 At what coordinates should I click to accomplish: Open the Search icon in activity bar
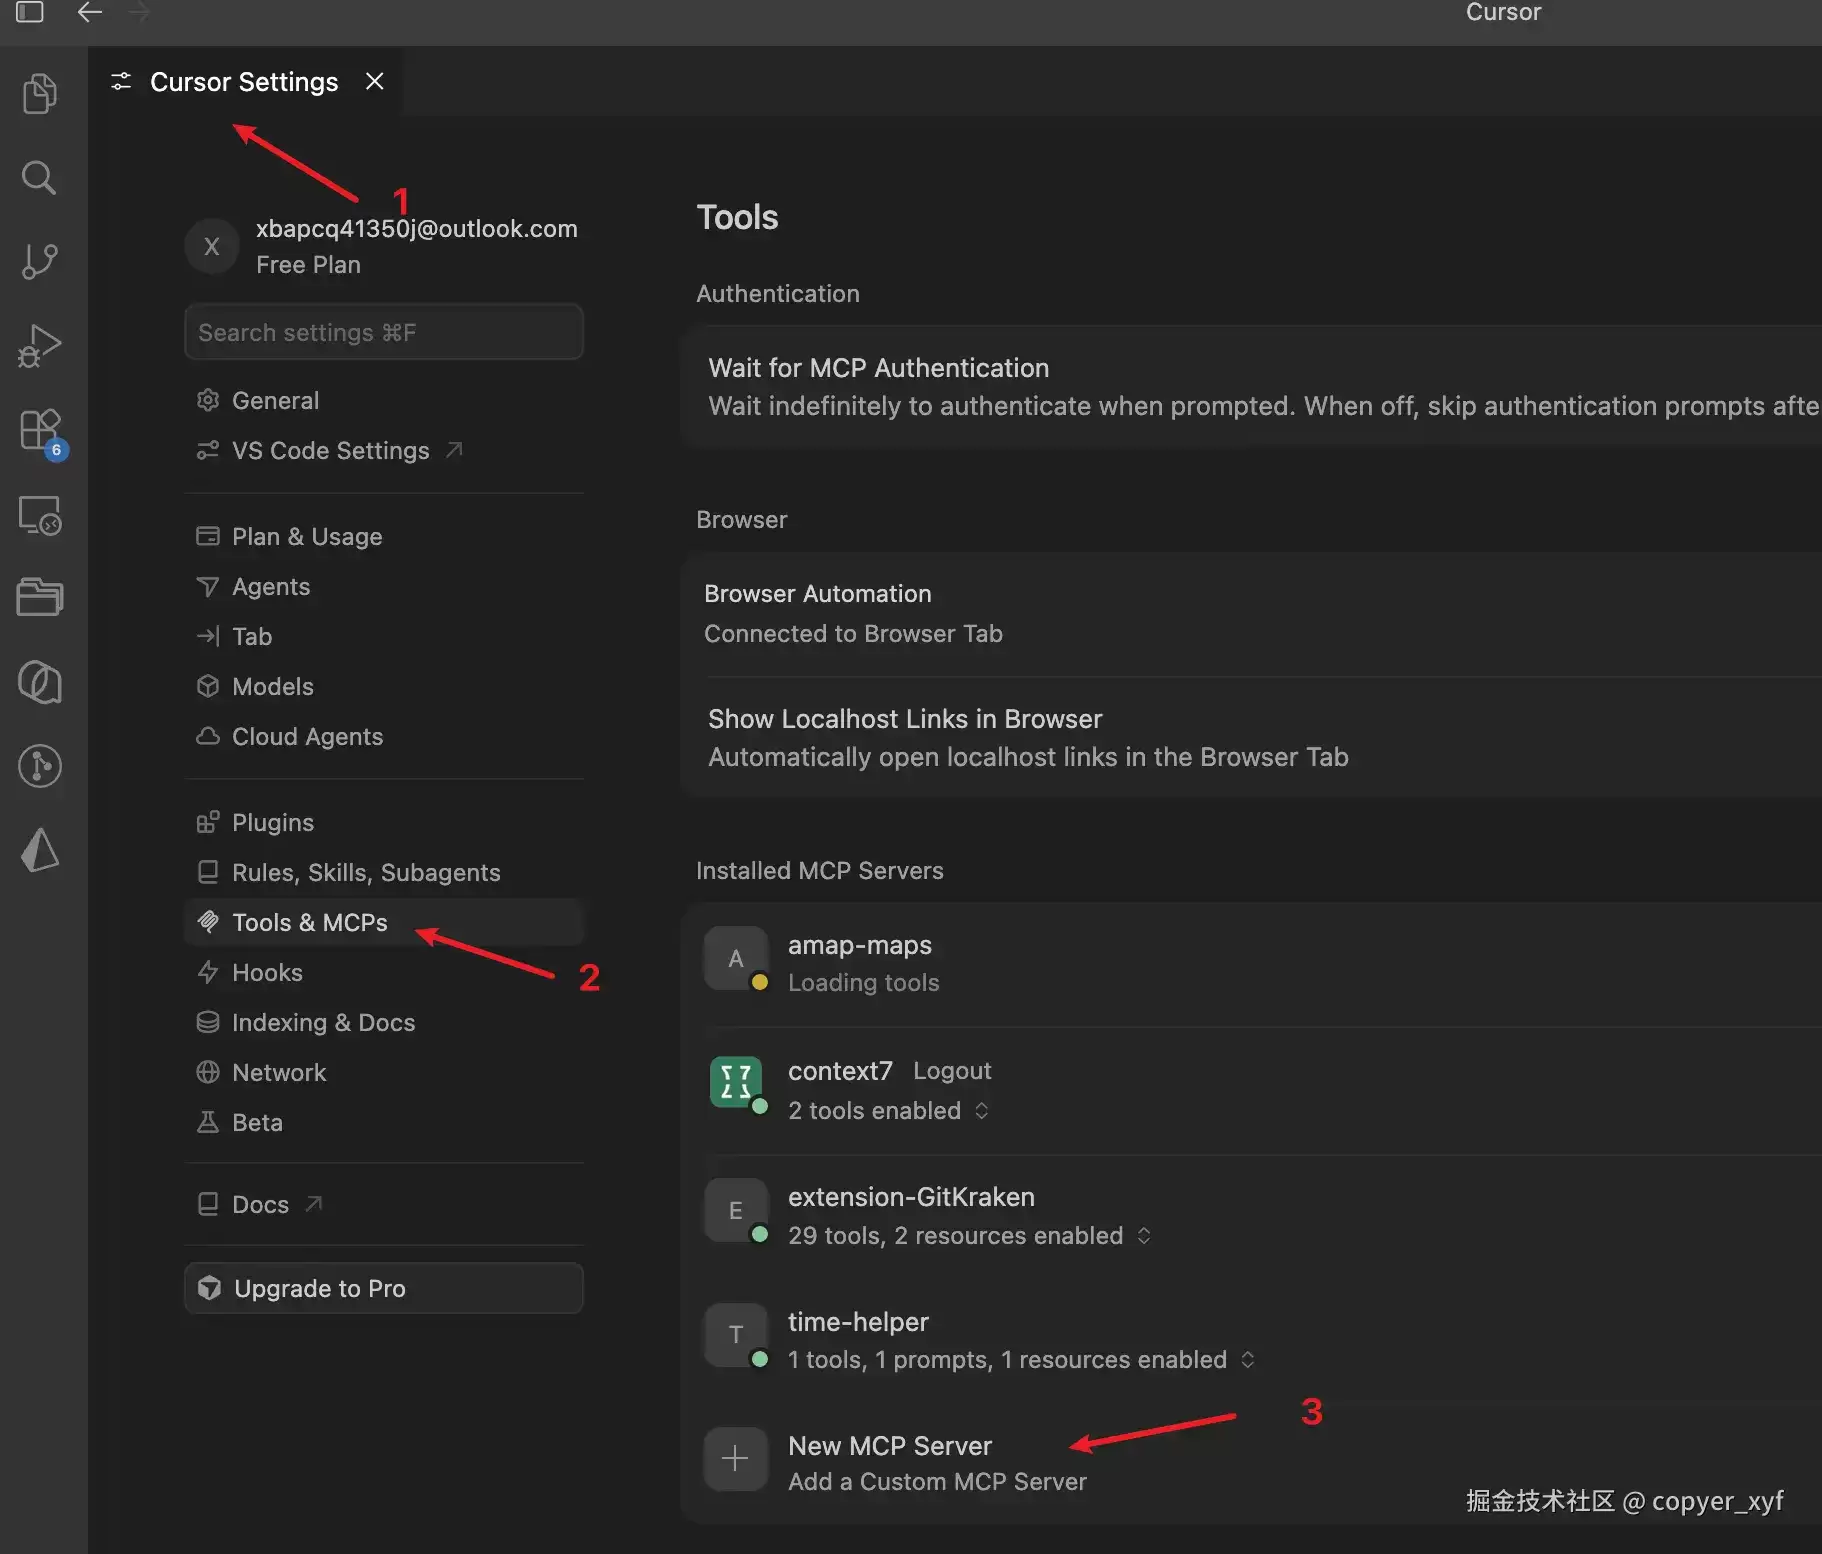click(x=40, y=177)
